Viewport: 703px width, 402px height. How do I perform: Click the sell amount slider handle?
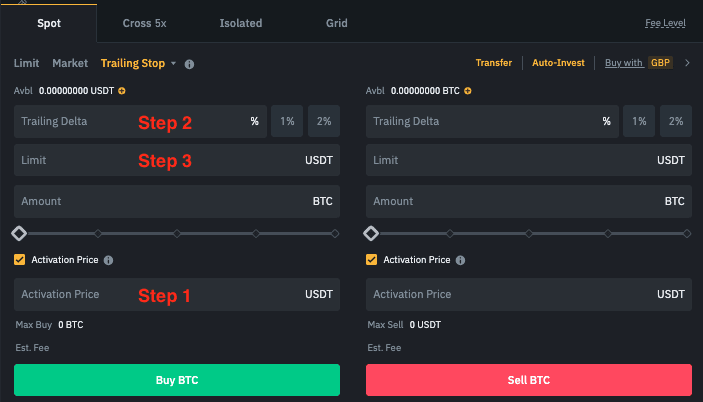371,233
